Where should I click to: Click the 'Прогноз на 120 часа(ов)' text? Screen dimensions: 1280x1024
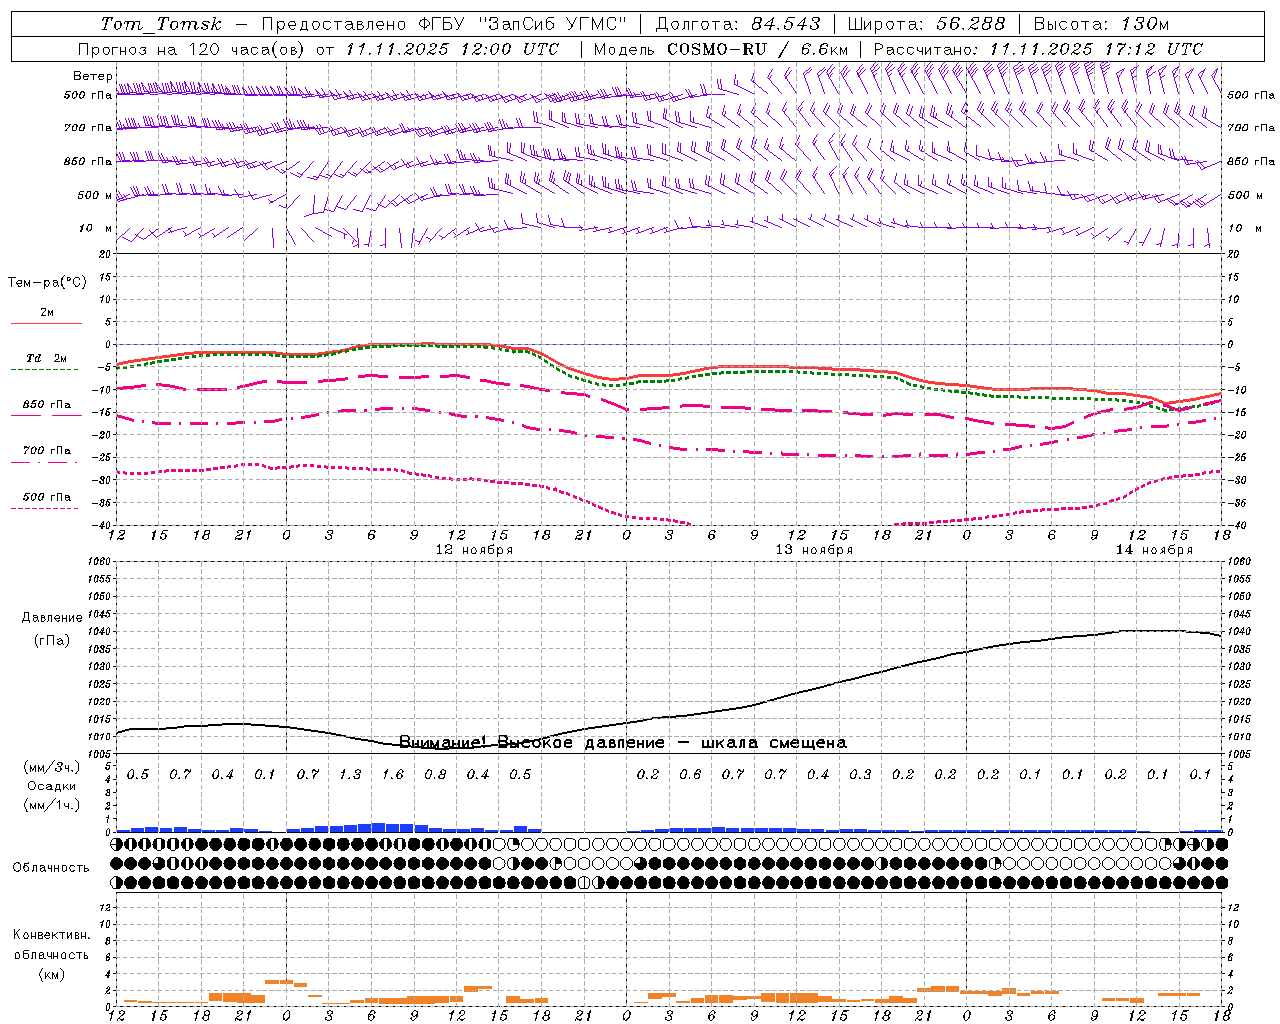(191, 49)
